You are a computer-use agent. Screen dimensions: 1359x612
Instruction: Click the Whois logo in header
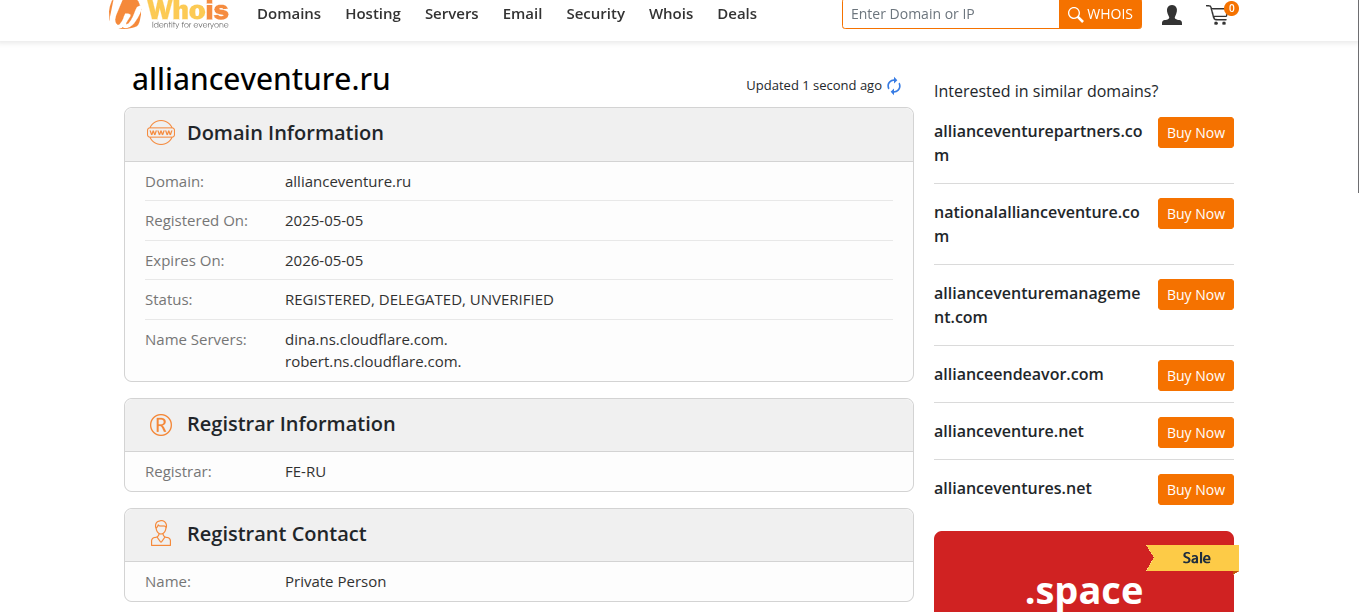click(170, 14)
